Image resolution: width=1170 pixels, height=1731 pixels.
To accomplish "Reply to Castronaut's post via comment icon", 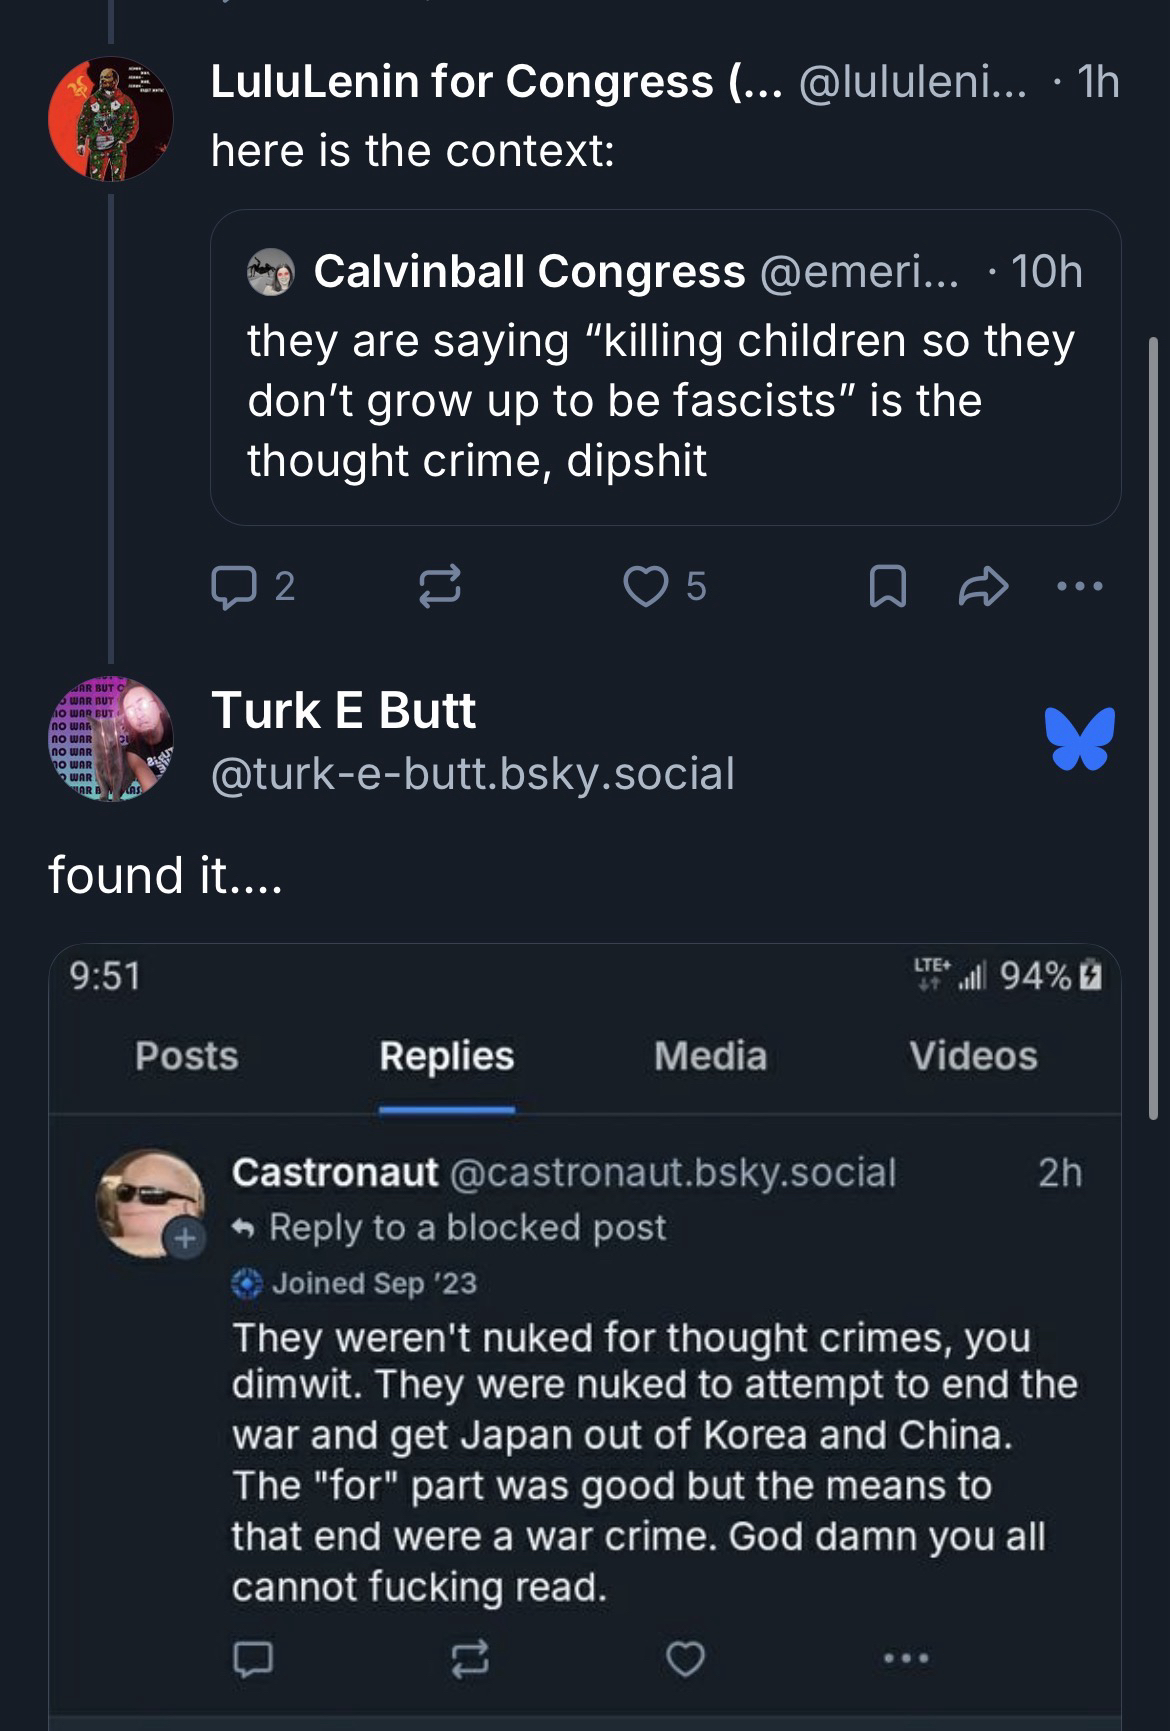I will [x=252, y=1659].
